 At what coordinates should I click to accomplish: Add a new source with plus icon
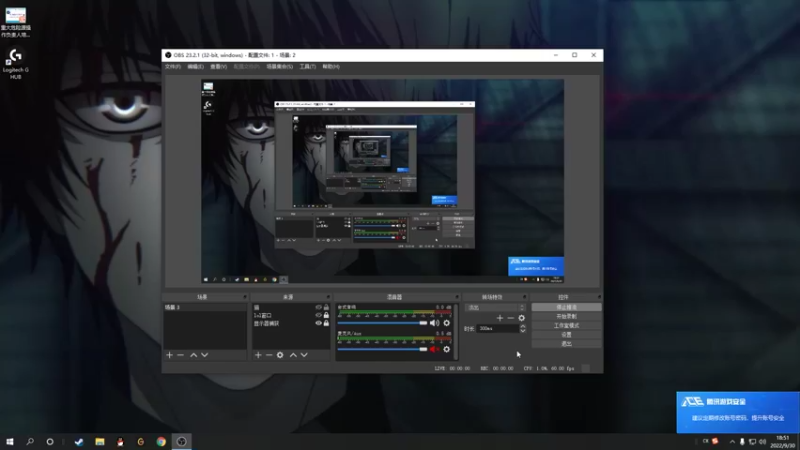[x=258, y=355]
